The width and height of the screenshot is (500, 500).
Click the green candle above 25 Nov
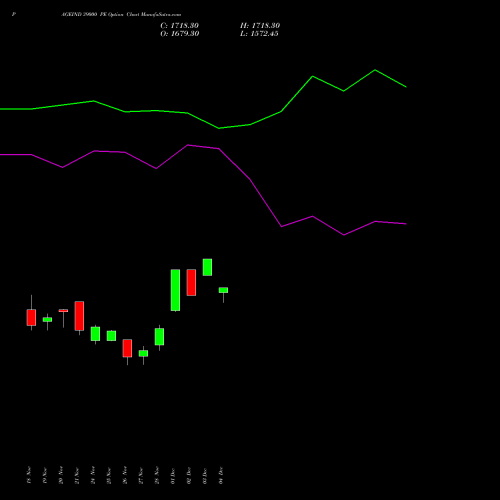(x=111, y=336)
